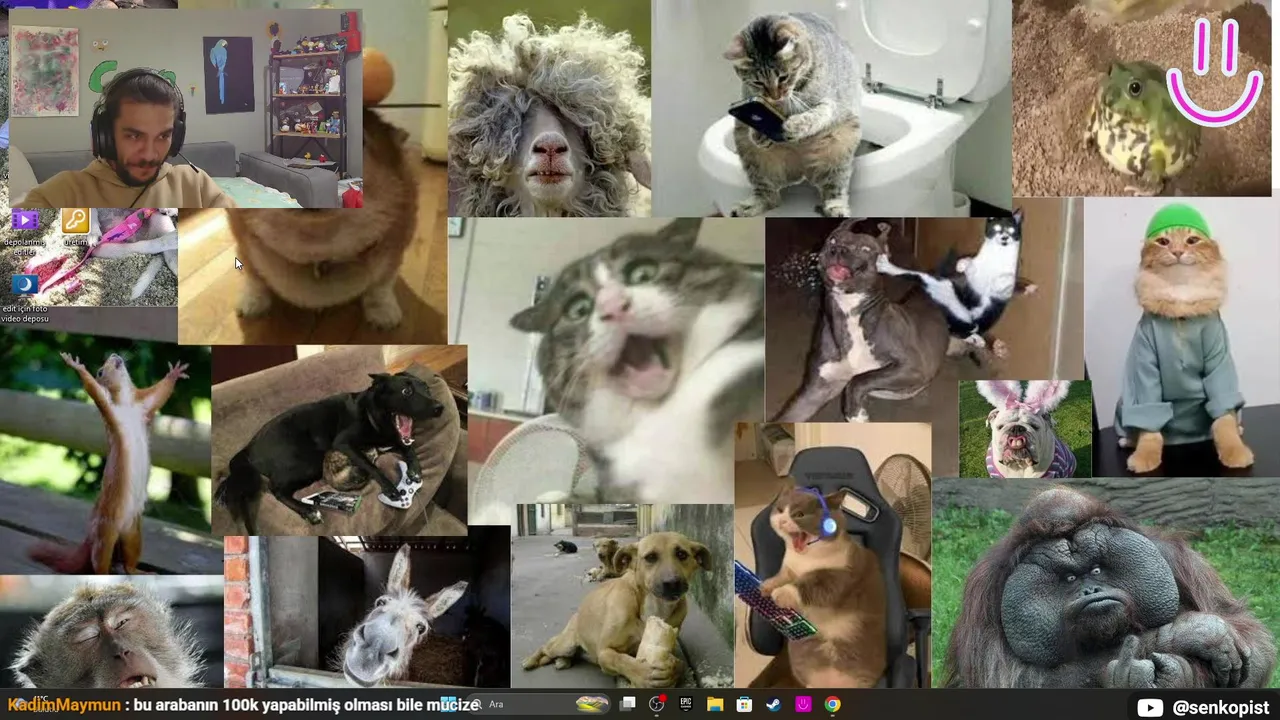Image resolution: width=1280 pixels, height=720 pixels.
Task: Click the YouTube logo beside @senkopist
Action: pos(1150,708)
